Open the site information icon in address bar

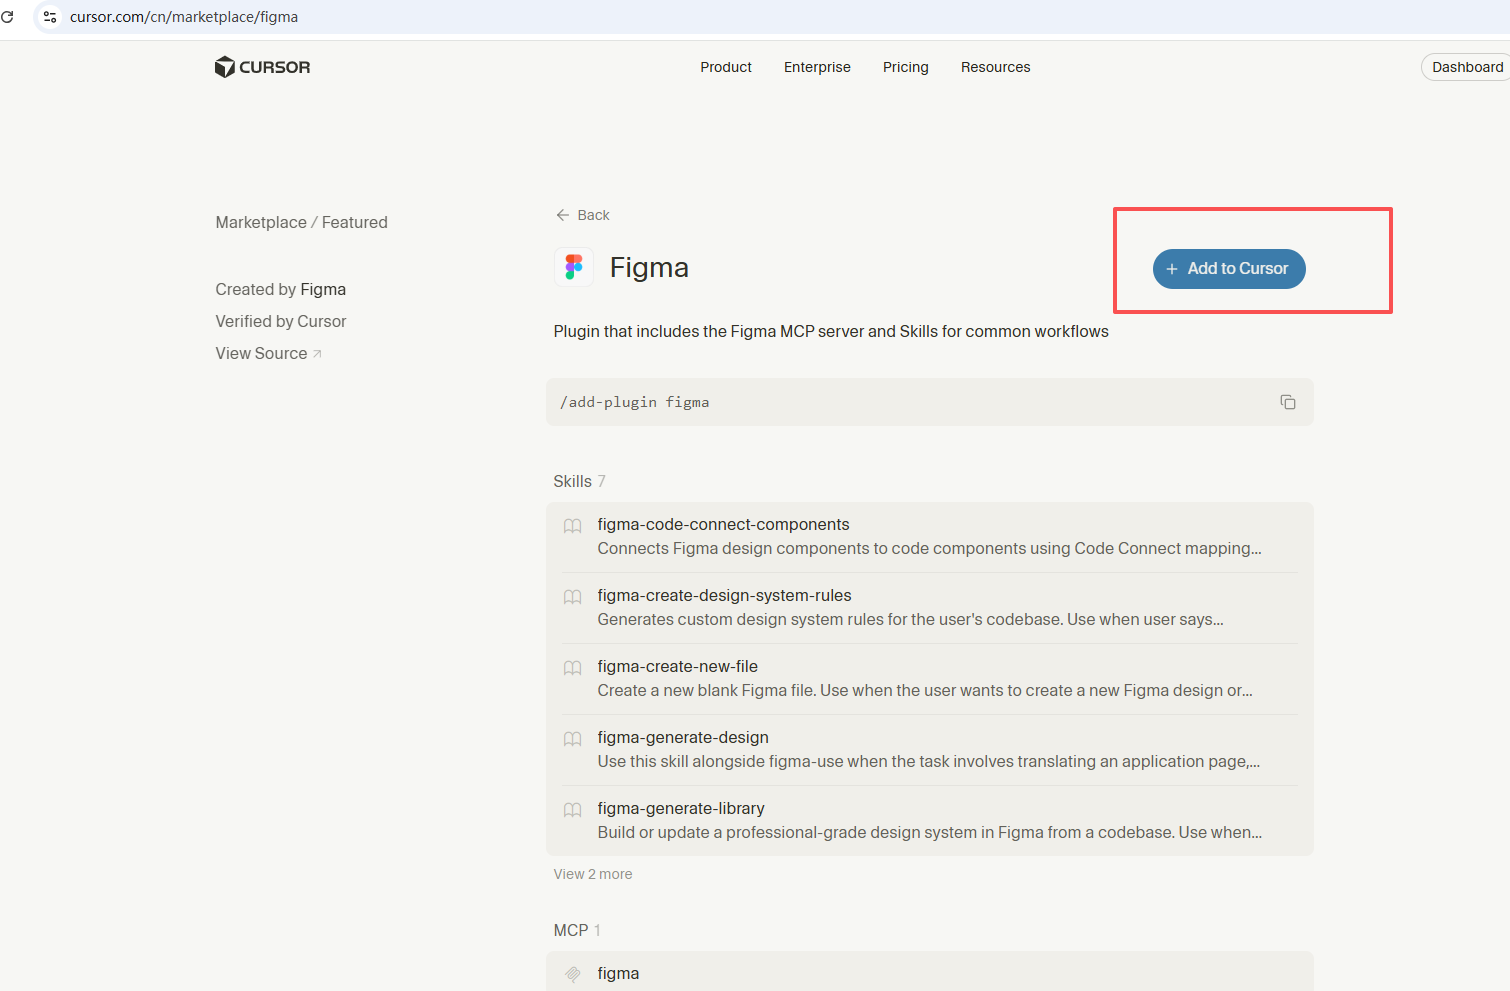(x=50, y=17)
